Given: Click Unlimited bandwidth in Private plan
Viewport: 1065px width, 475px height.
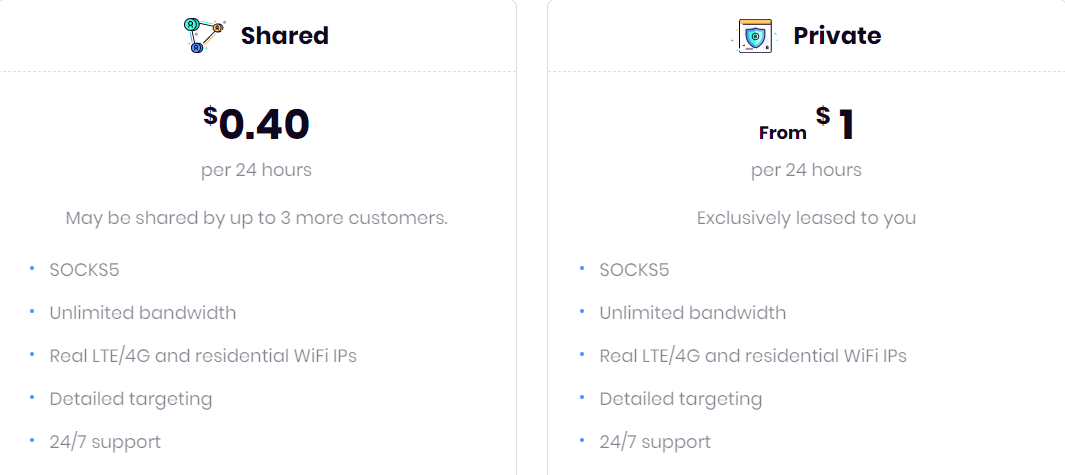Looking at the screenshot, I should 693,313.
